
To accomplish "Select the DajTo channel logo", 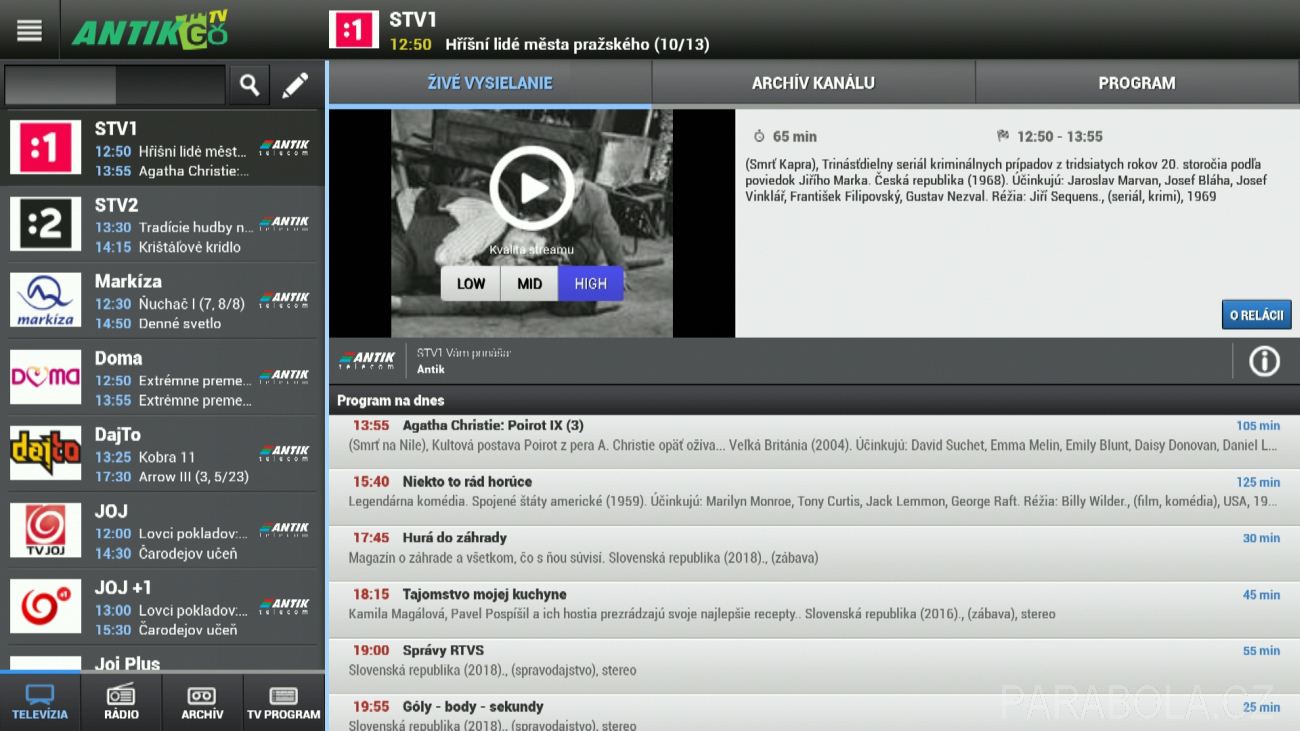I will click(45, 453).
